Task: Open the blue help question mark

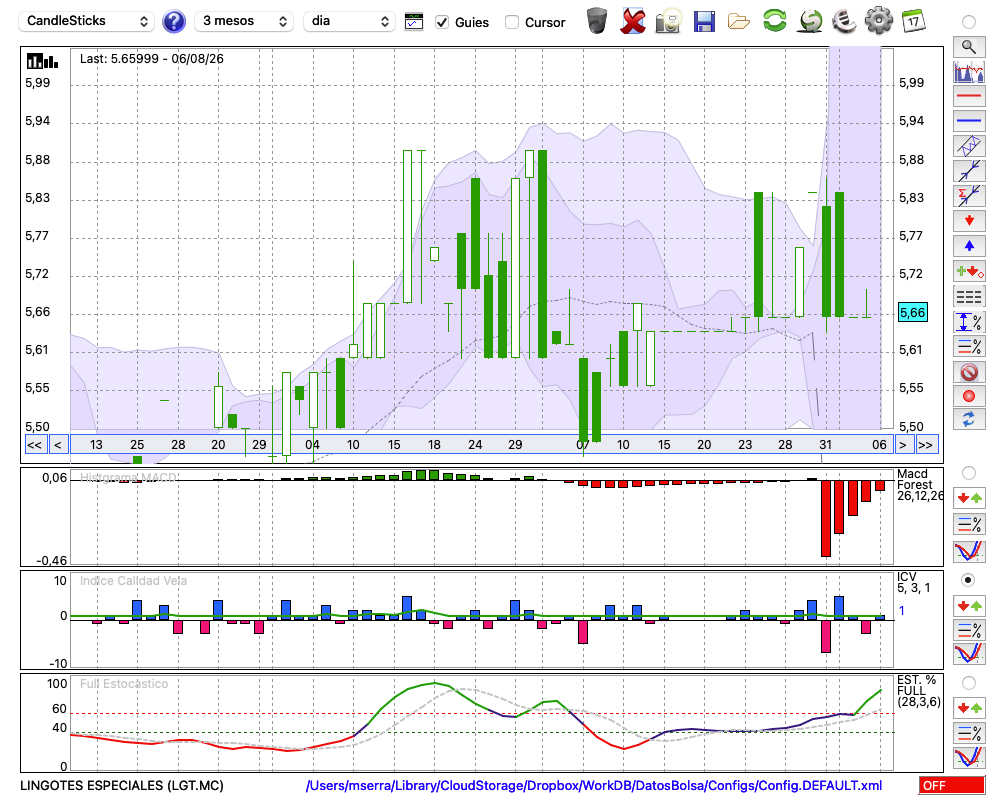Action: click(x=173, y=22)
